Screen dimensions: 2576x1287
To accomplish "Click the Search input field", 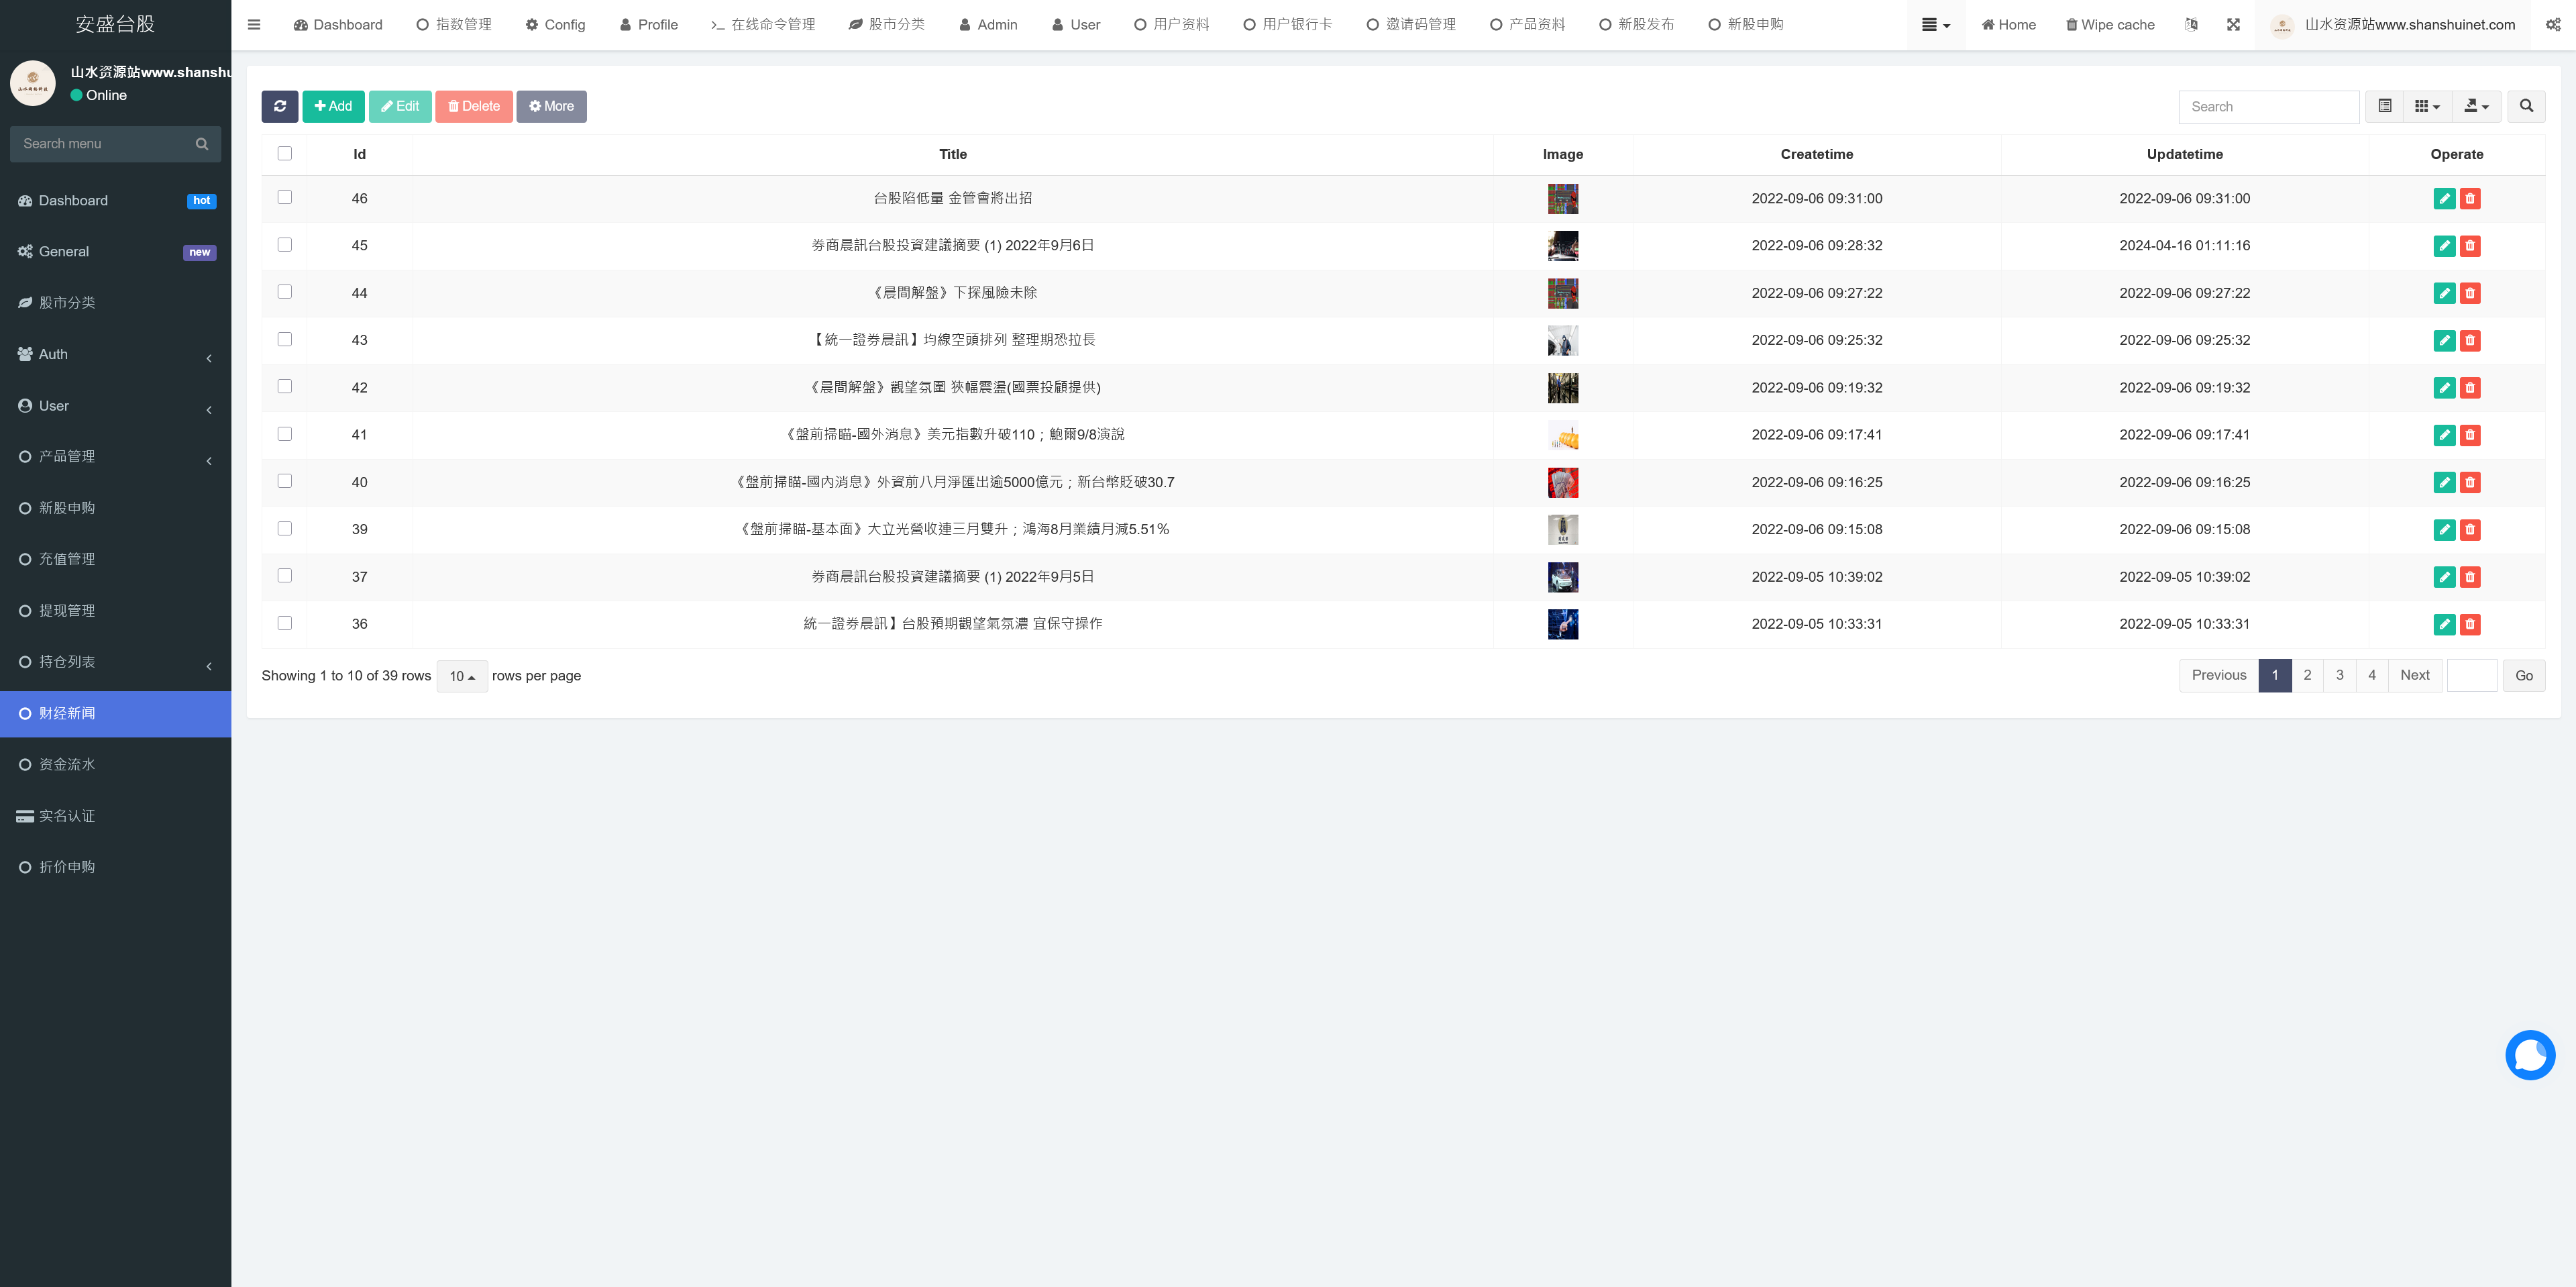I will click(x=2270, y=106).
